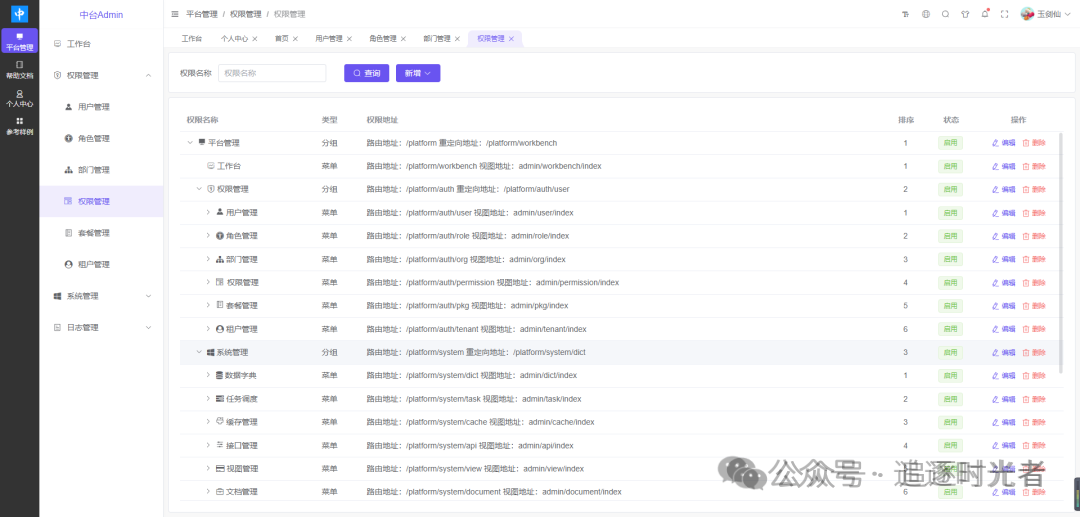
Task: Edit the 缓存管理 row
Action: (1004, 422)
